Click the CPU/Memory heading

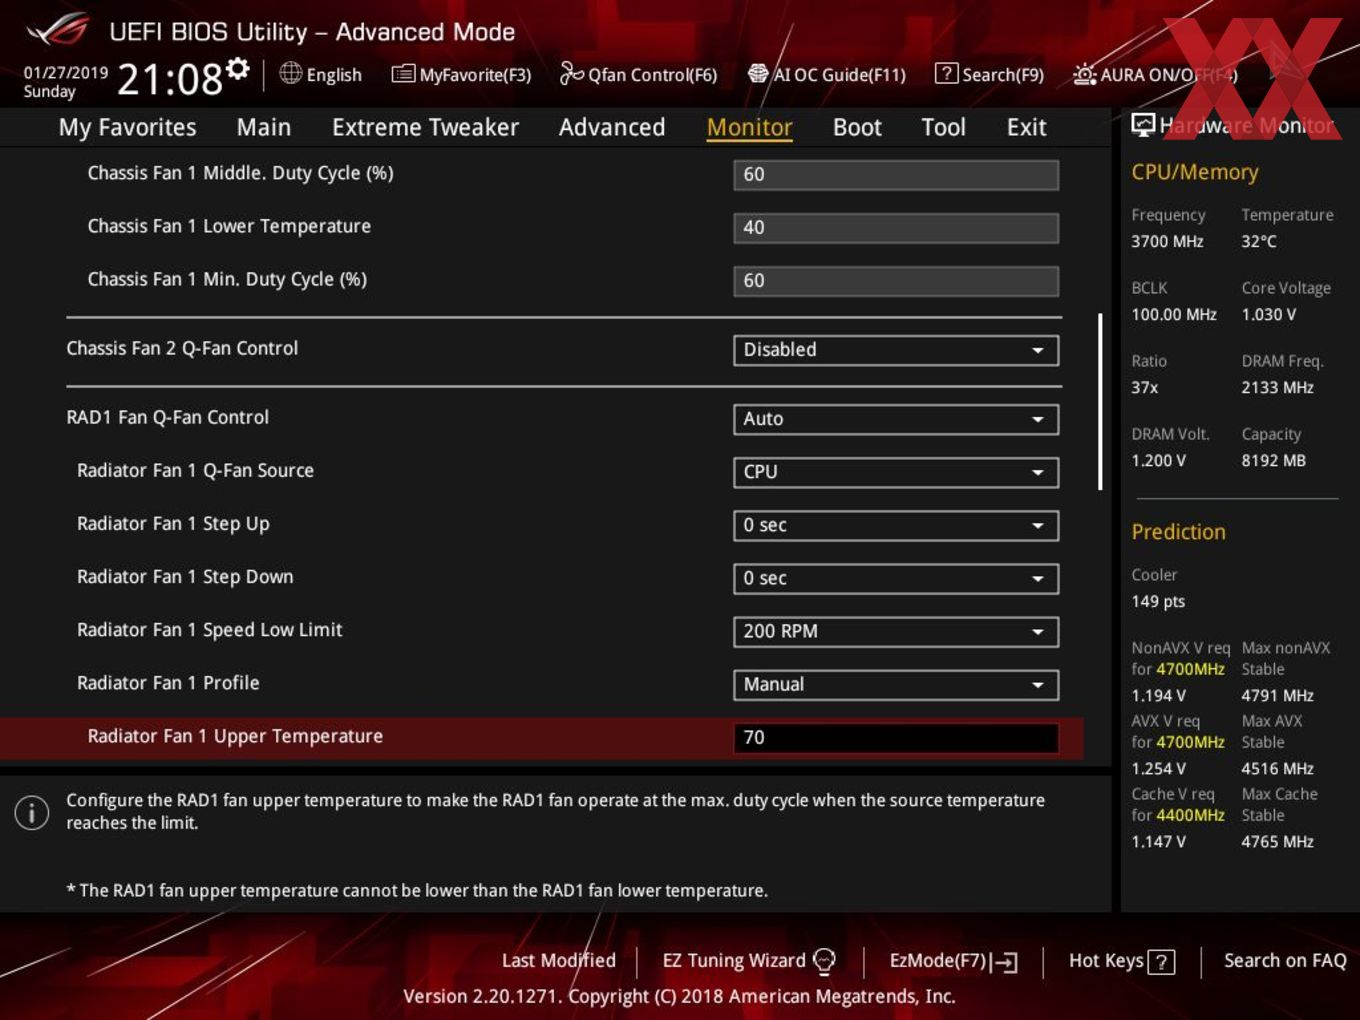(x=1194, y=172)
